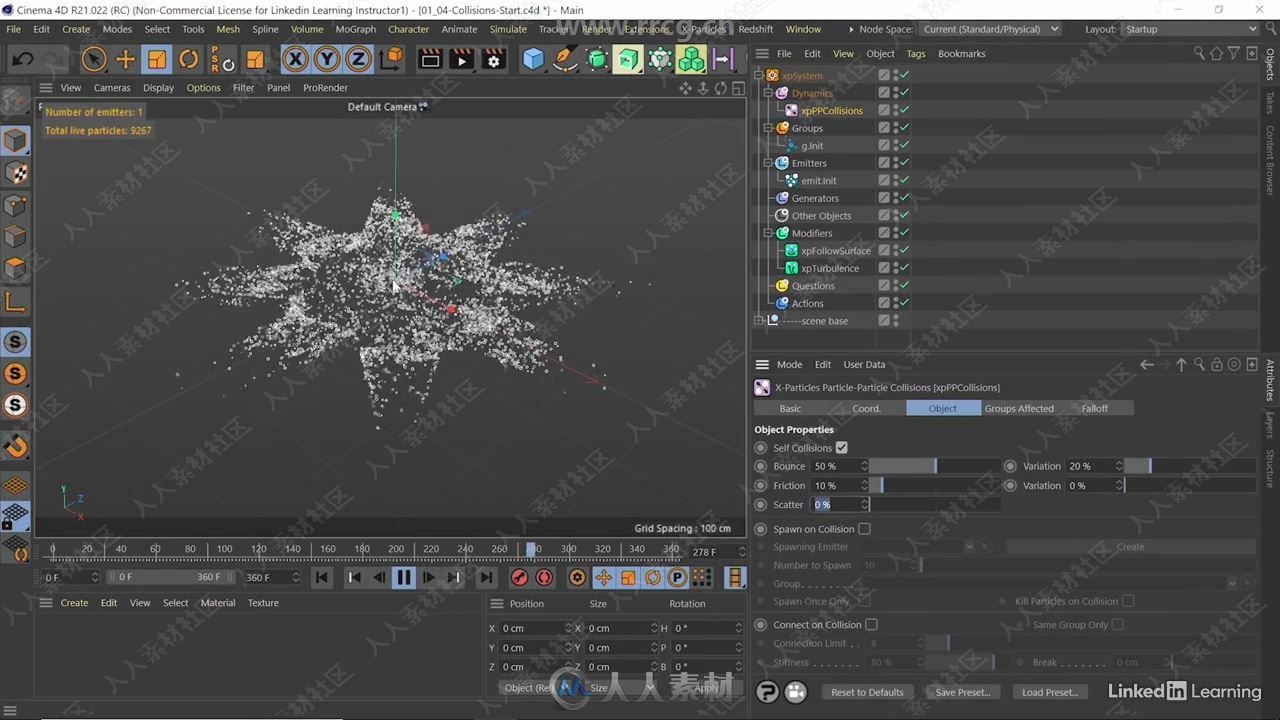Image resolution: width=1280 pixels, height=720 pixels.
Task: Click frame 200 on the timeline ruler
Action: [396, 549]
